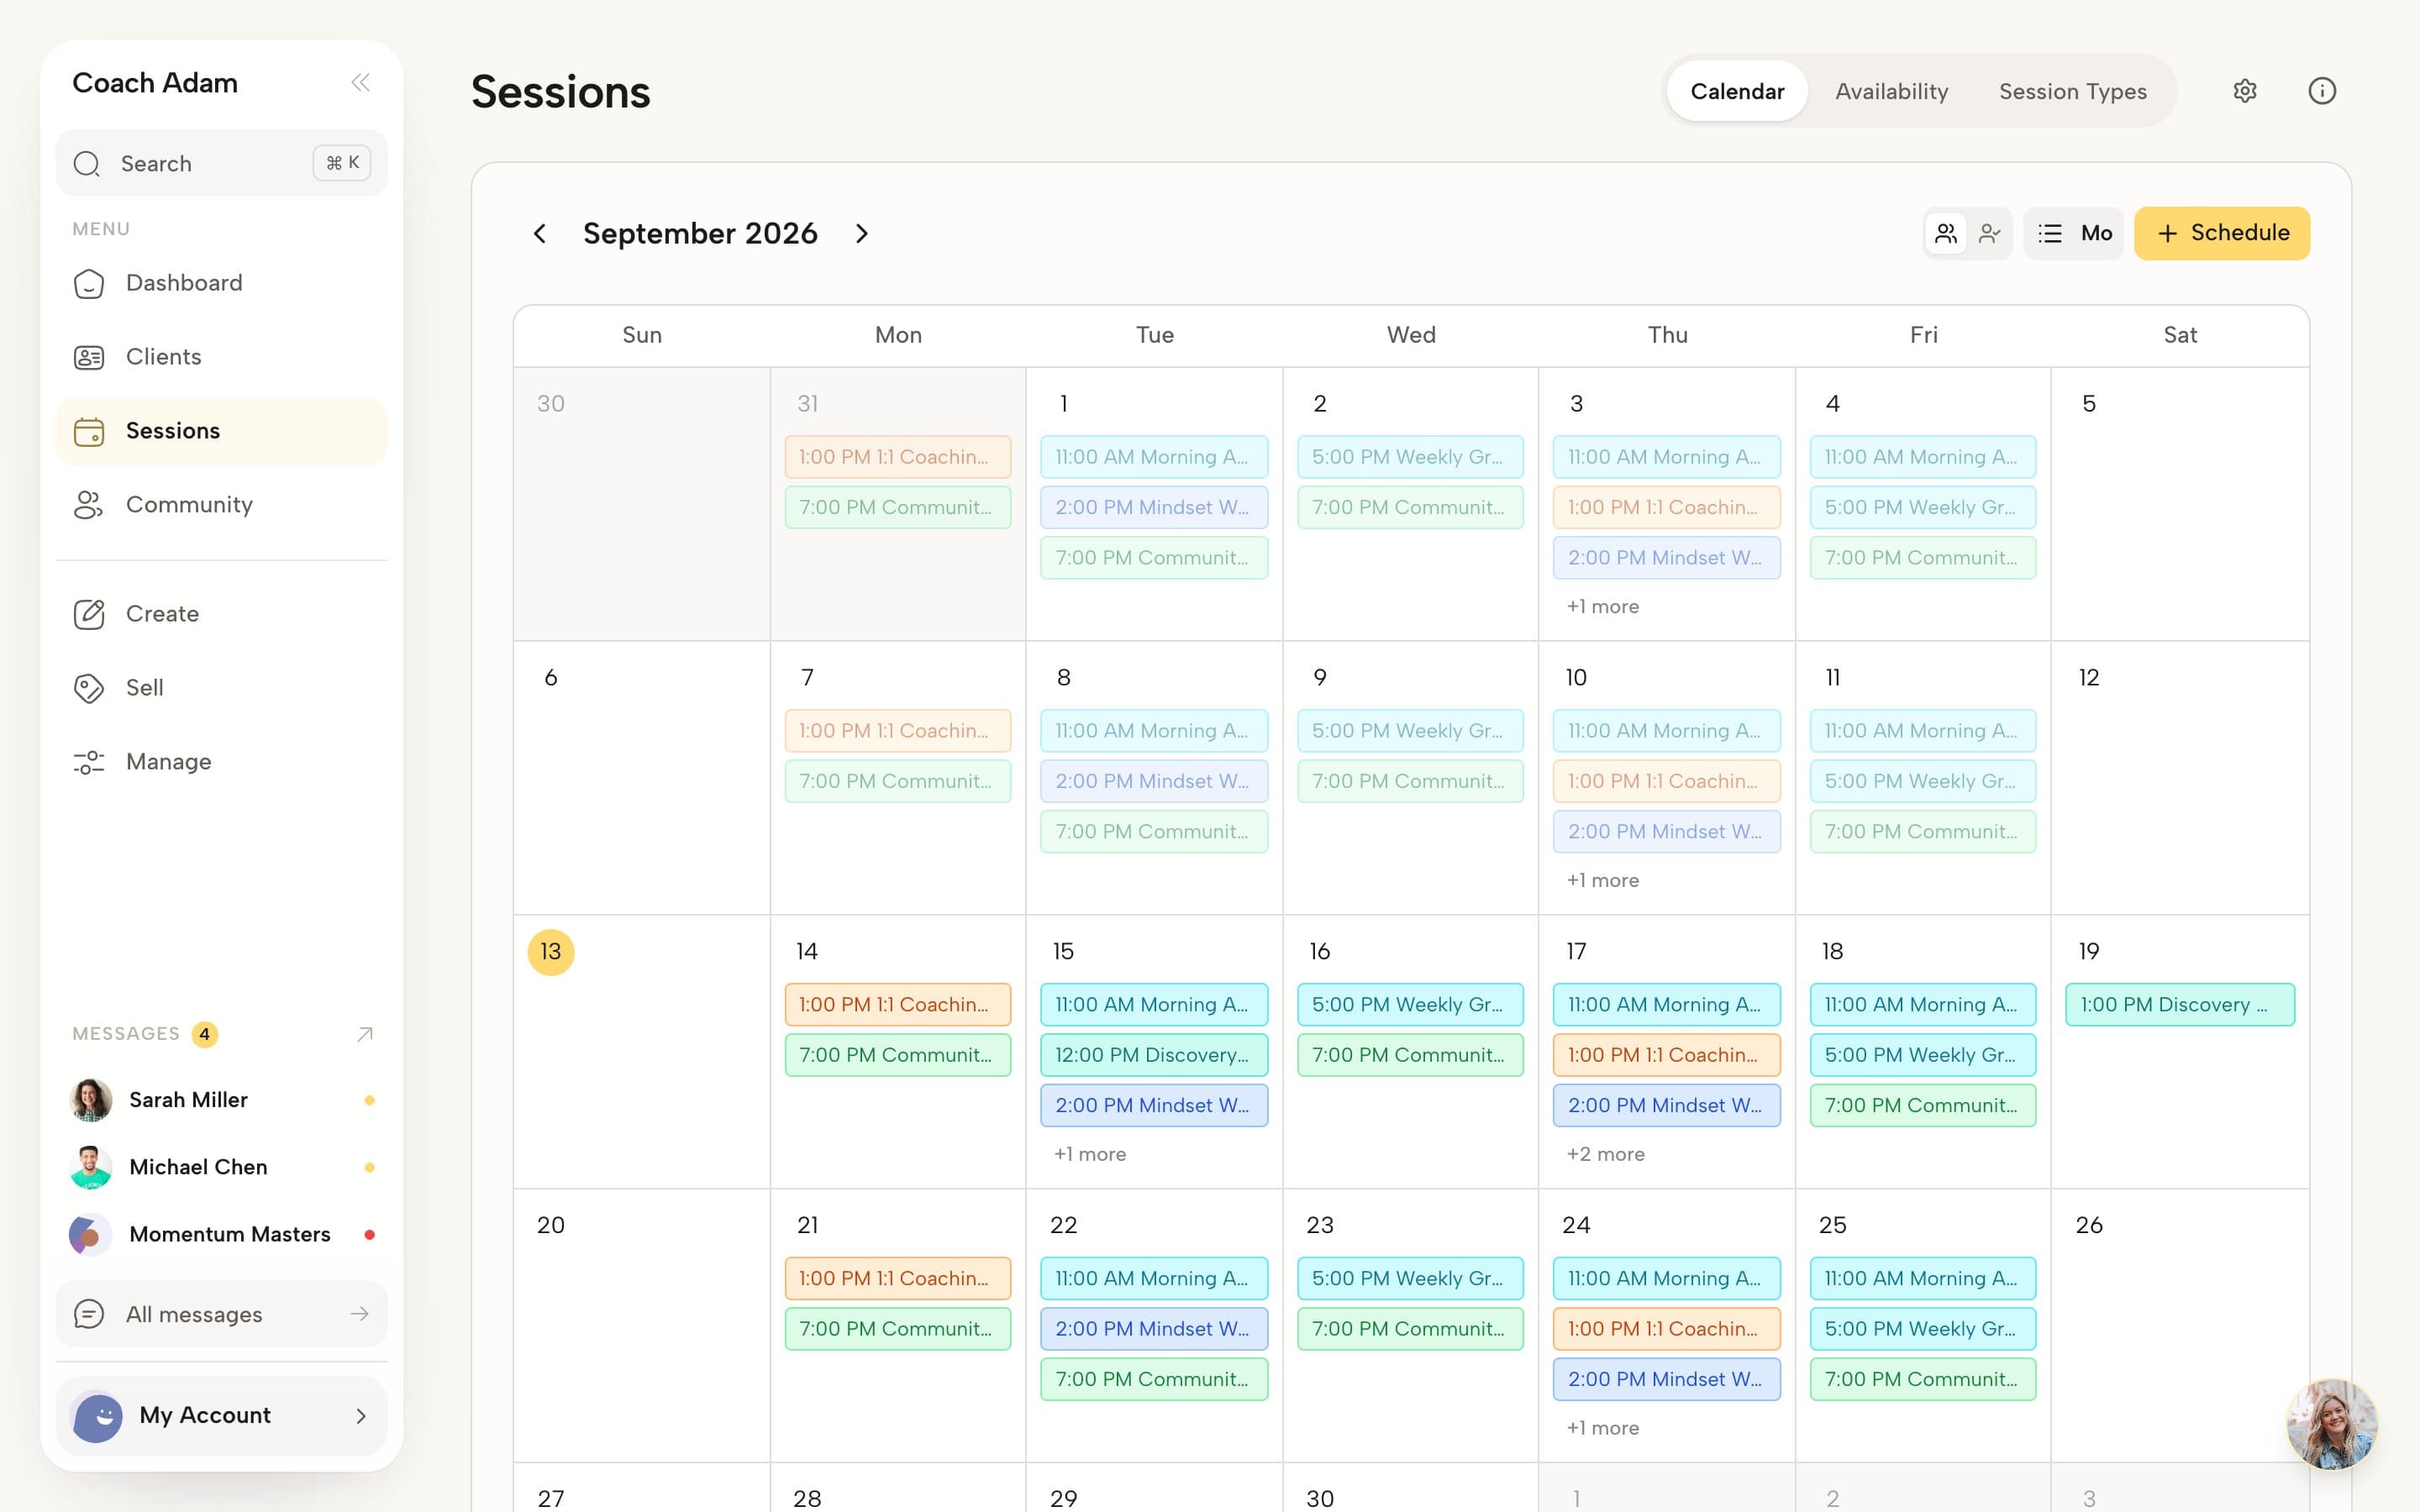The width and height of the screenshot is (2420, 1512).
Task: Click the Manage sliders icon
Action: pyautogui.click(x=89, y=762)
